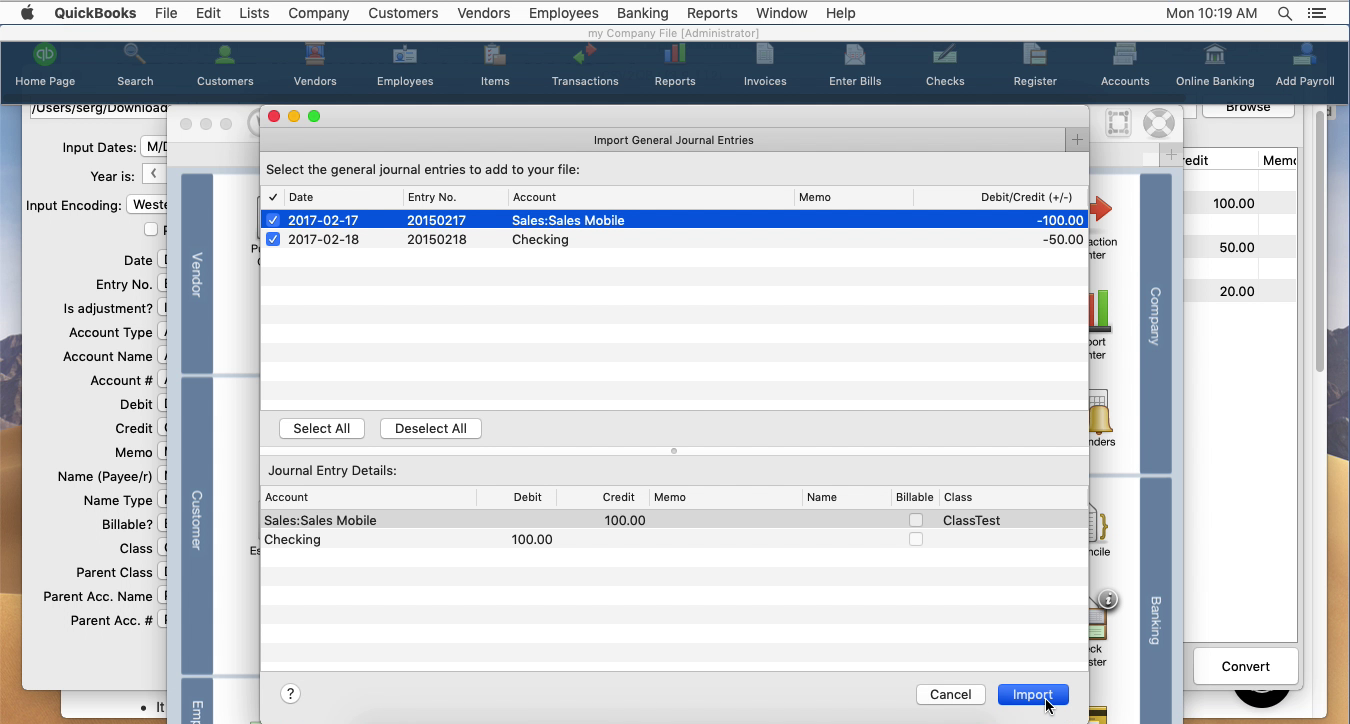Click ClassTest class cell

pyautogui.click(x=971, y=520)
